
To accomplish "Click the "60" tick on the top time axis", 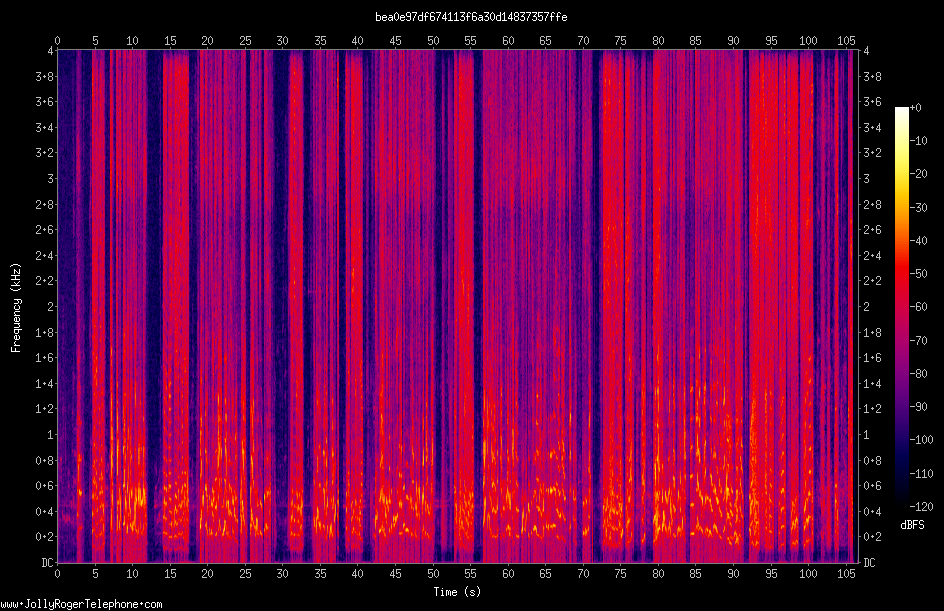I will click(x=508, y=40).
